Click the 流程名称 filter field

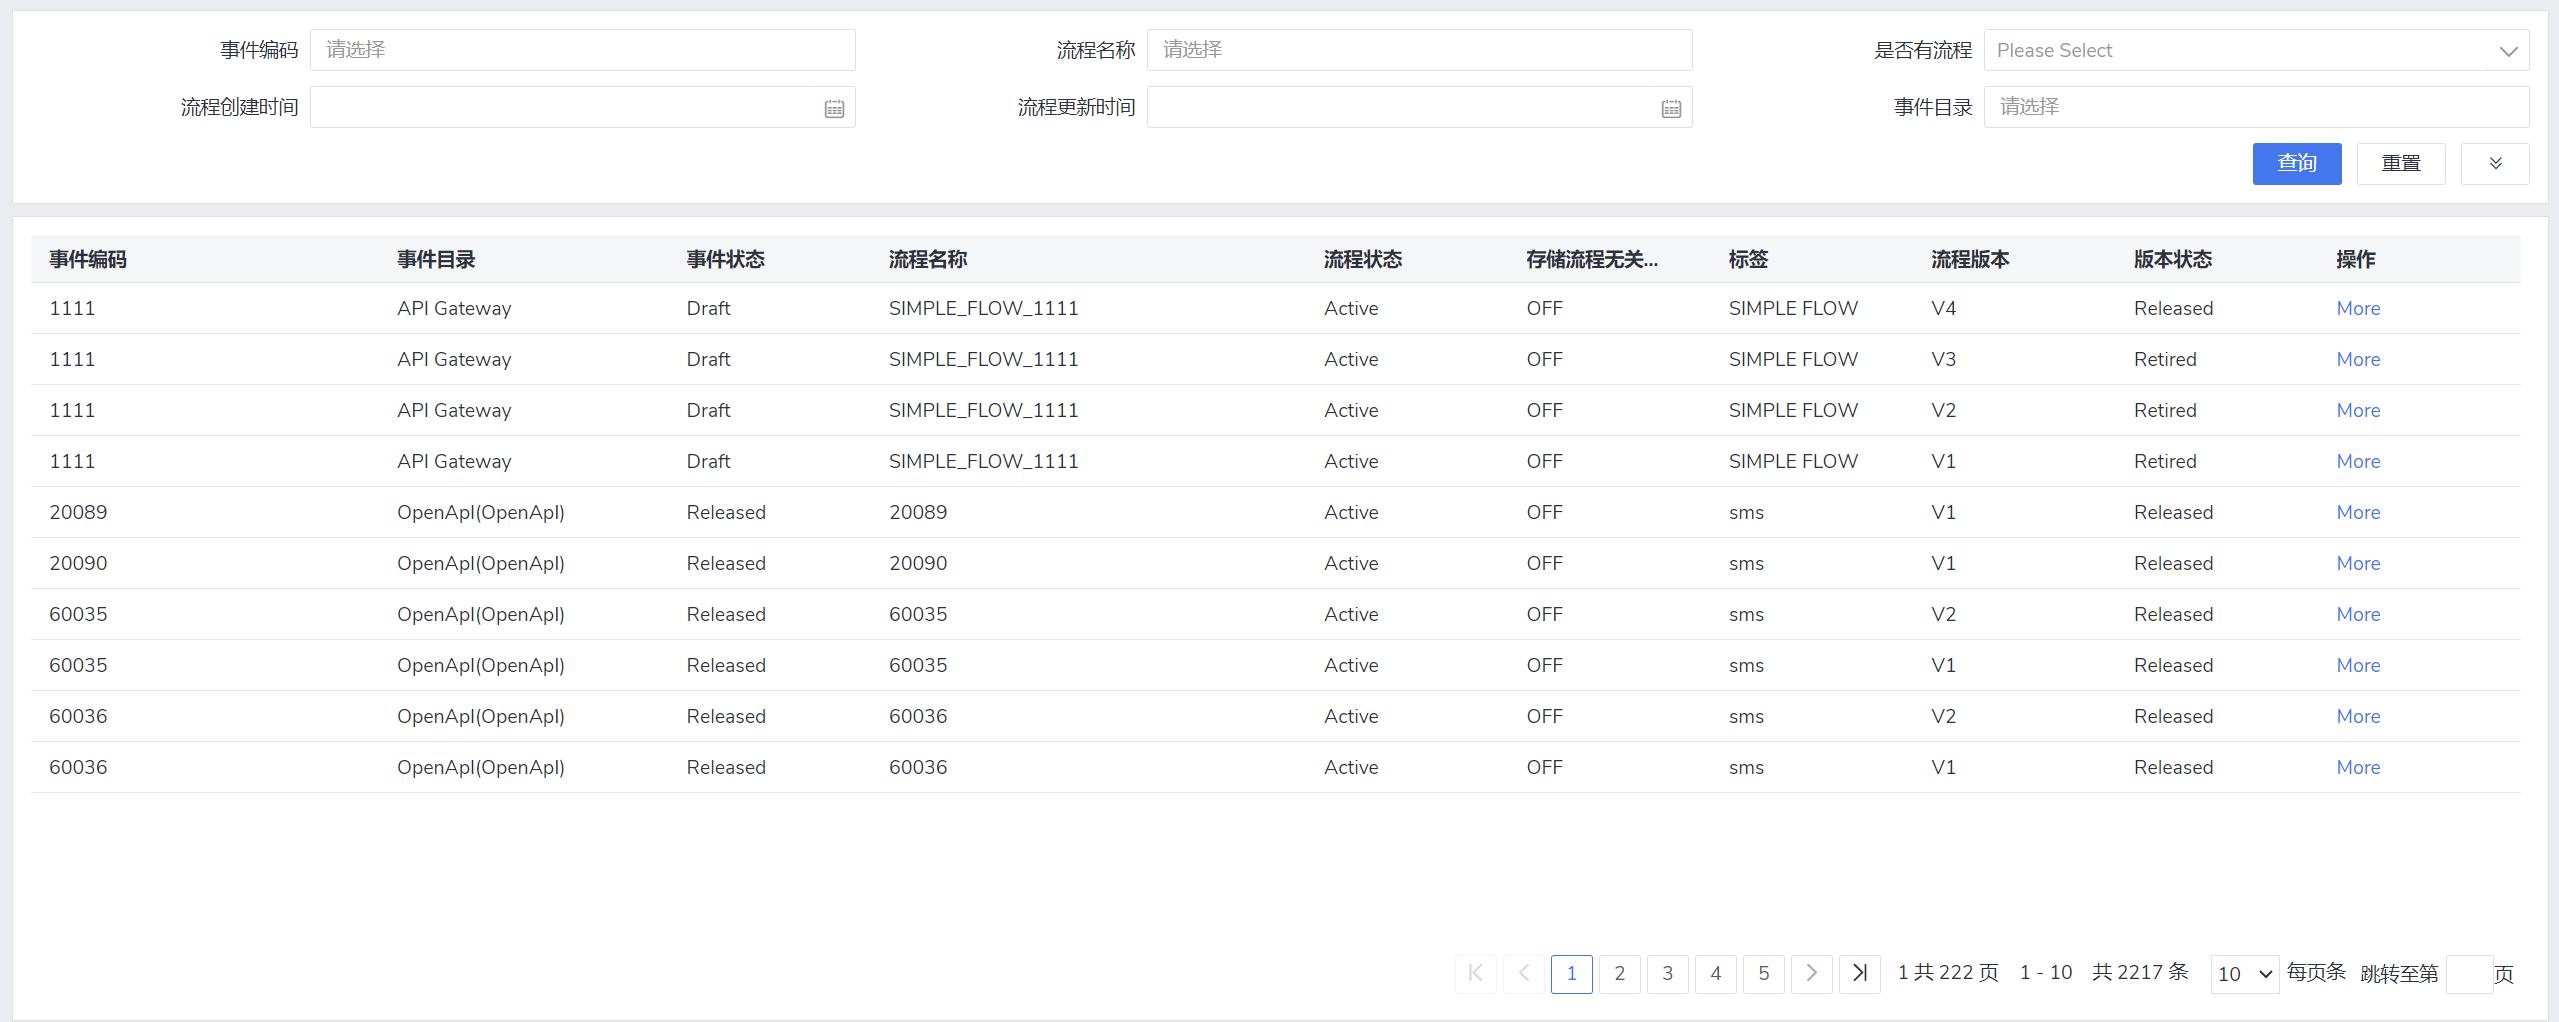click(1419, 50)
